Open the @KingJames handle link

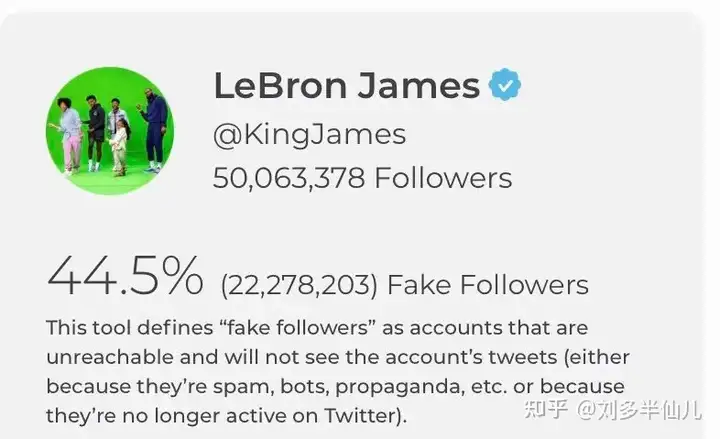pos(309,135)
